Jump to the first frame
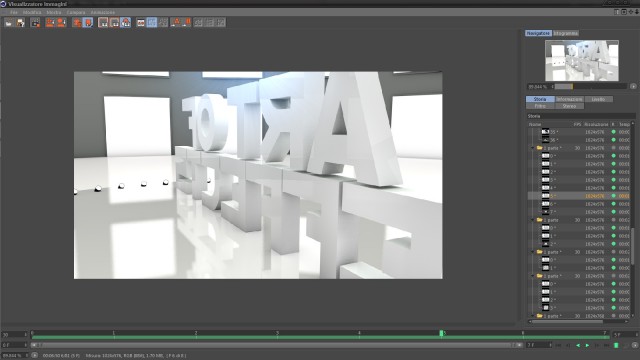Image resolution: width=640 pixels, height=360 pixels. pyautogui.click(x=559, y=346)
